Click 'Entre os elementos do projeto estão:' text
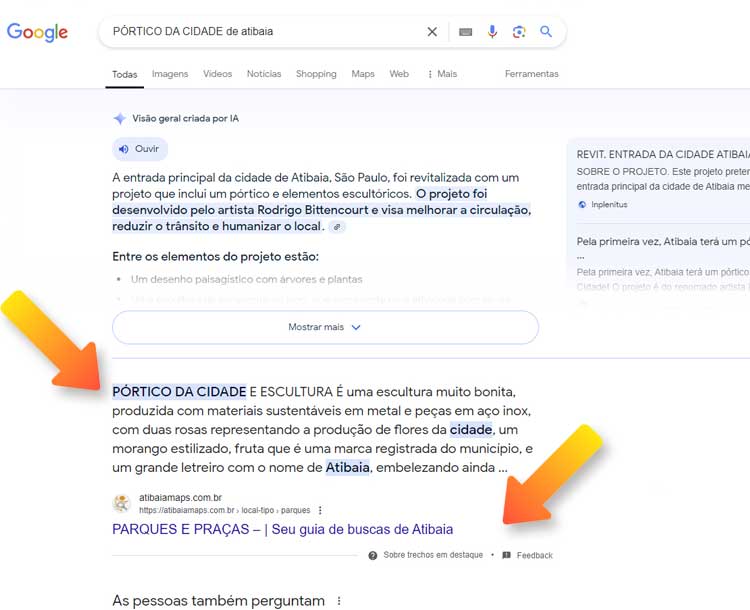Image resolution: width=750 pixels, height=610 pixels. coord(215,256)
